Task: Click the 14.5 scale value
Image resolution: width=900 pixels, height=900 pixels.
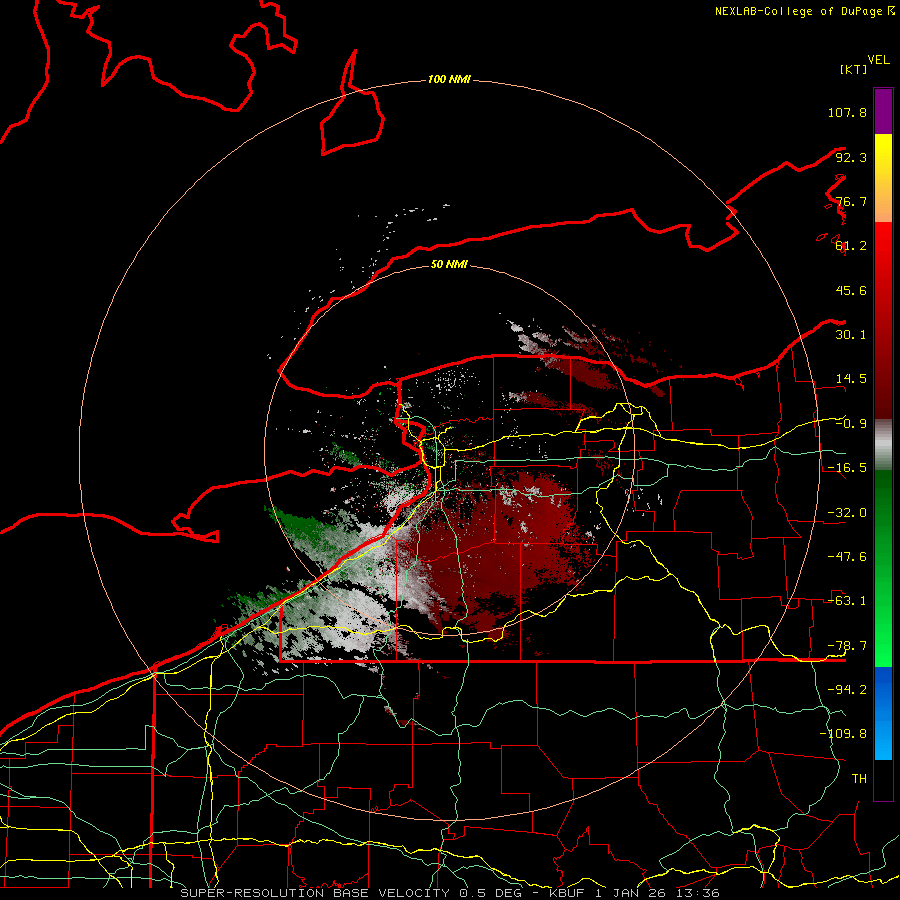Action: pyautogui.click(x=851, y=379)
